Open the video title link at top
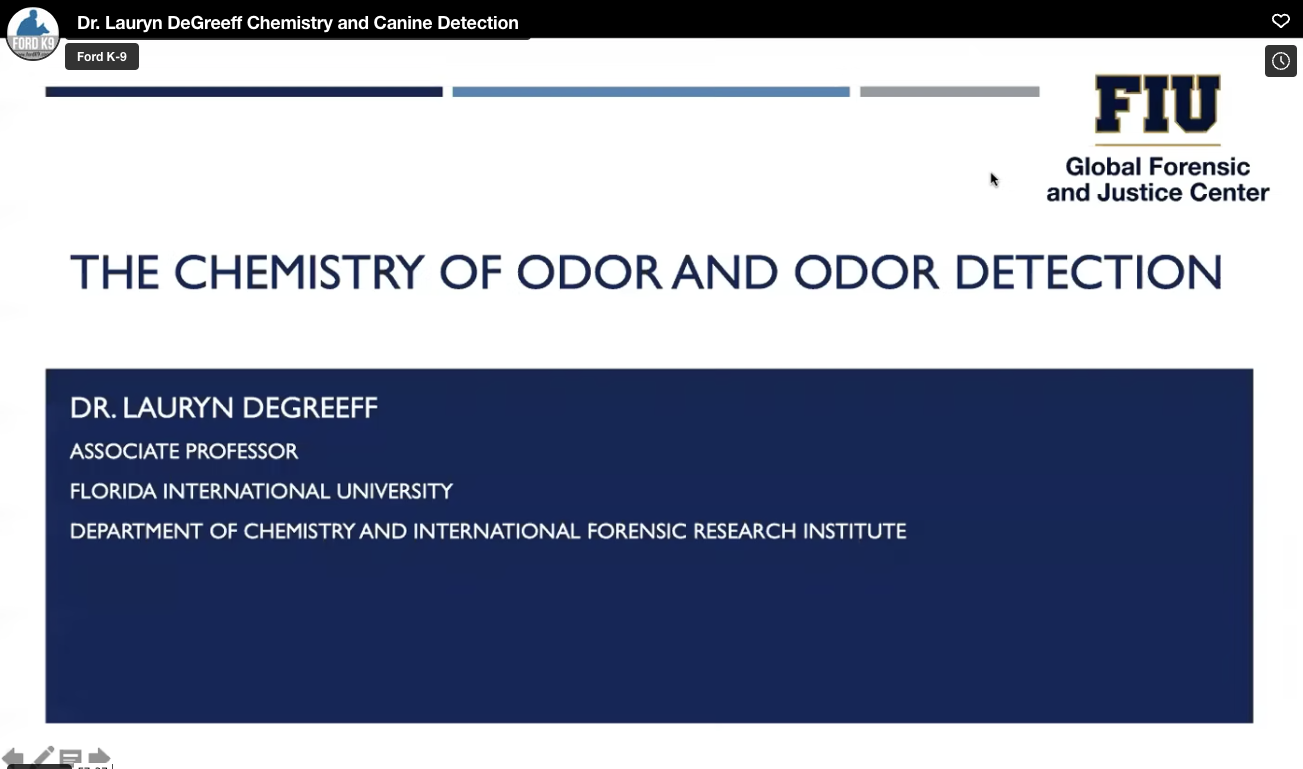Image resolution: width=1303 pixels, height=769 pixels. point(297,22)
